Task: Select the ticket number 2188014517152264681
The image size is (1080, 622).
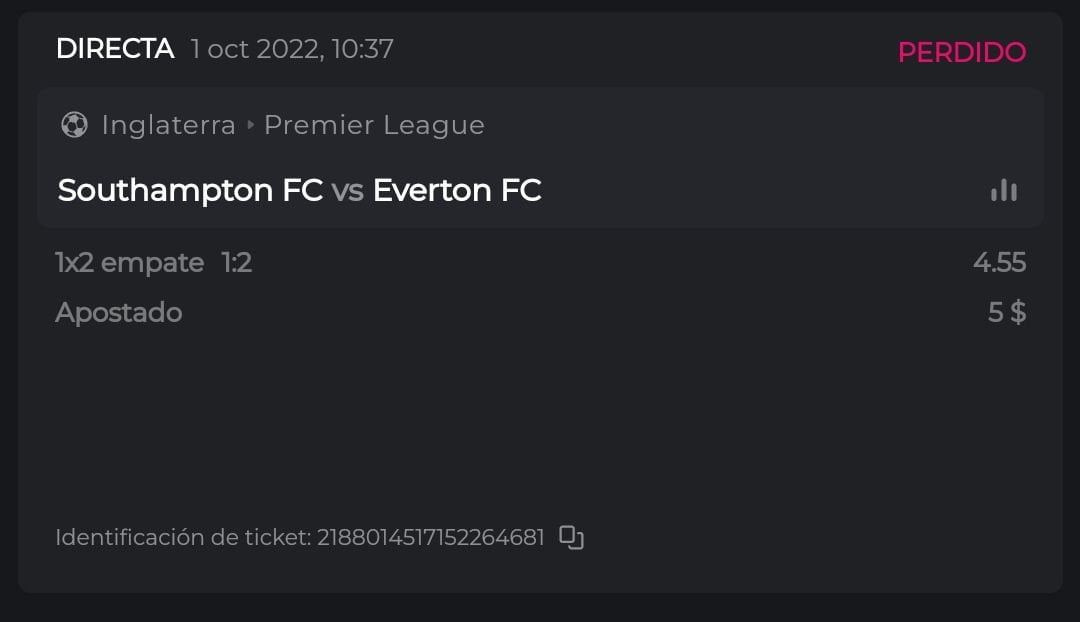Action: [430, 537]
